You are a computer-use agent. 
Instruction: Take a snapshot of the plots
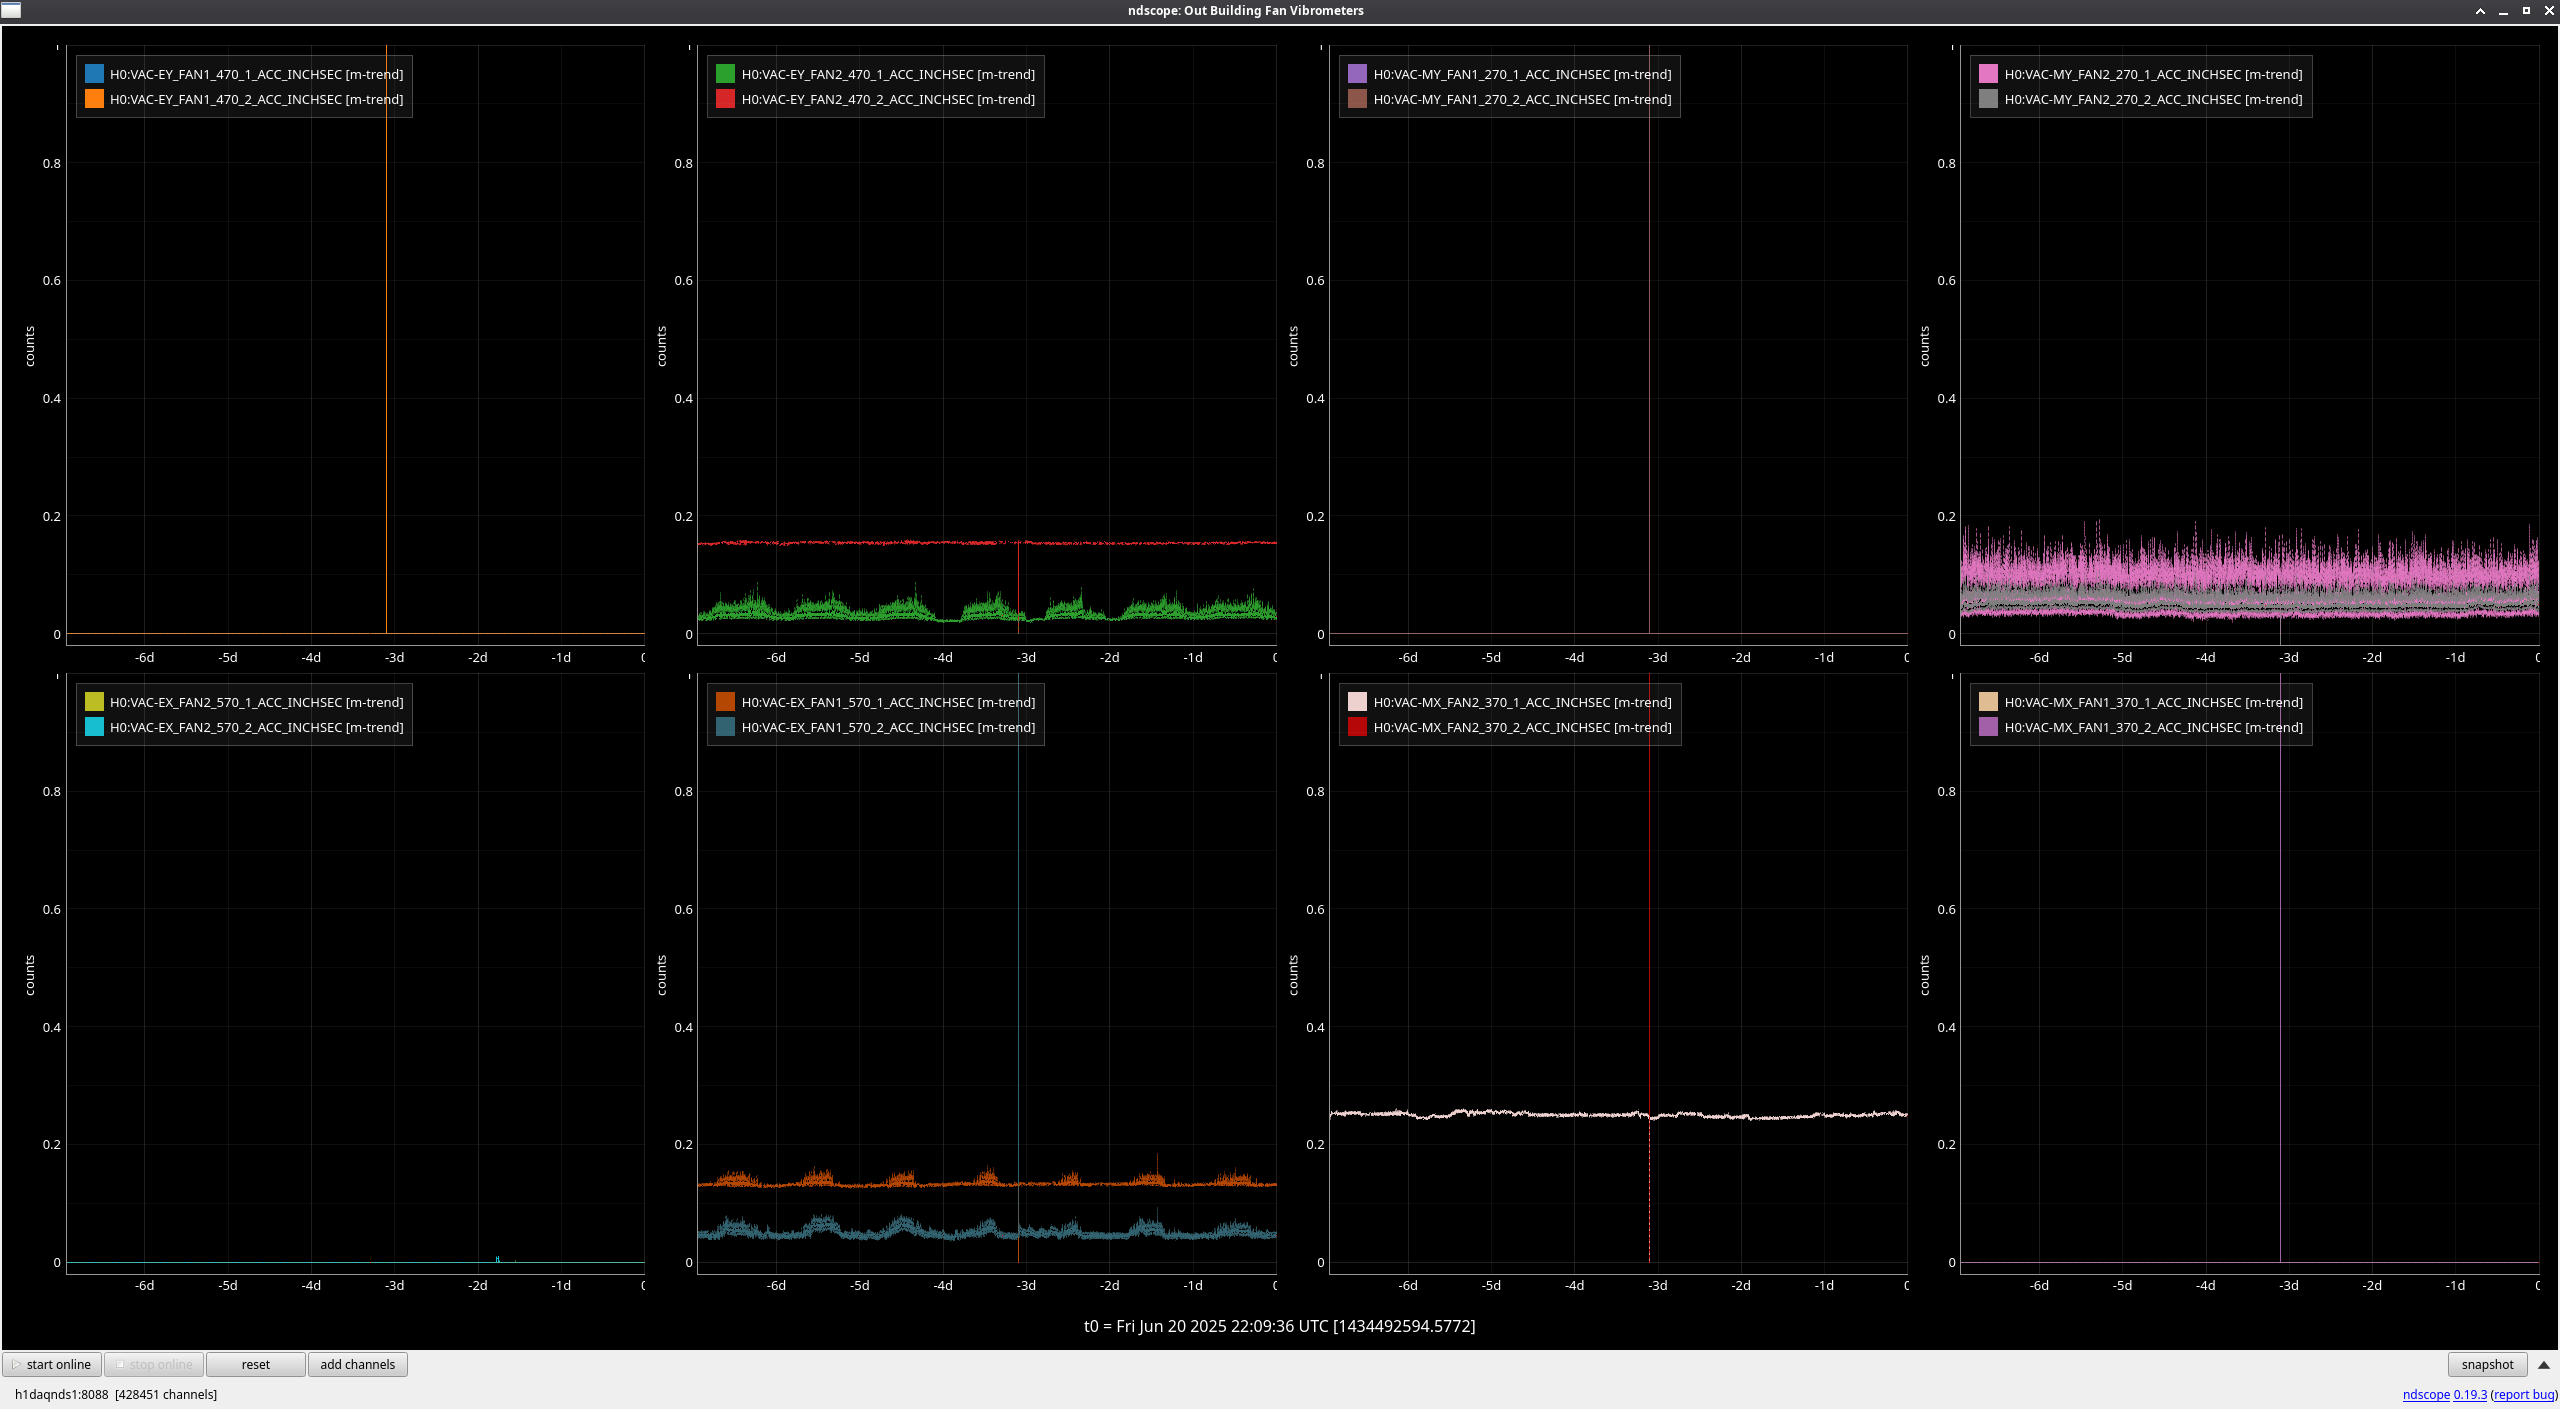(x=2487, y=1364)
